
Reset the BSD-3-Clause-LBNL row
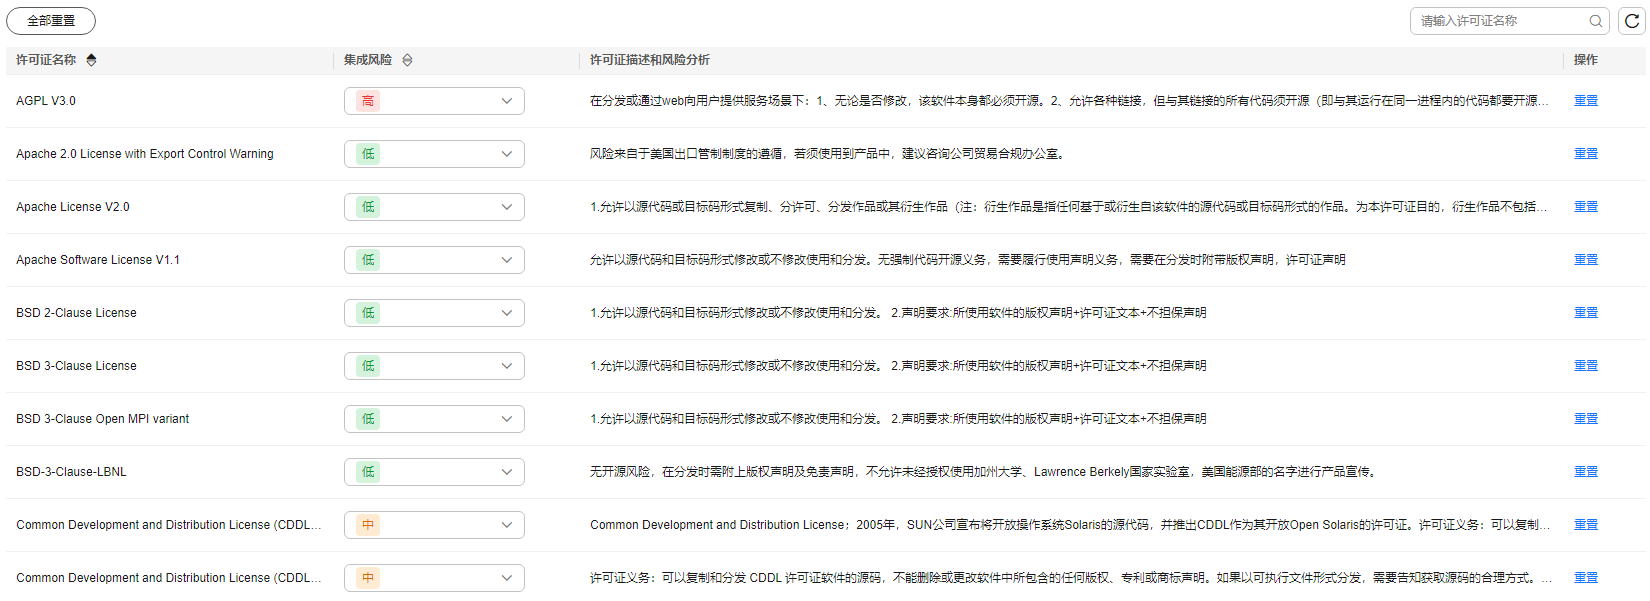pos(1586,472)
